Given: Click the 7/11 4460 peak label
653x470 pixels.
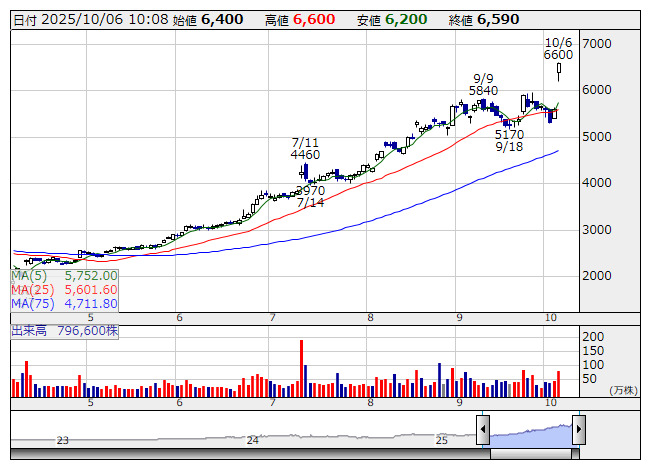Looking at the screenshot, I should click(305, 149).
